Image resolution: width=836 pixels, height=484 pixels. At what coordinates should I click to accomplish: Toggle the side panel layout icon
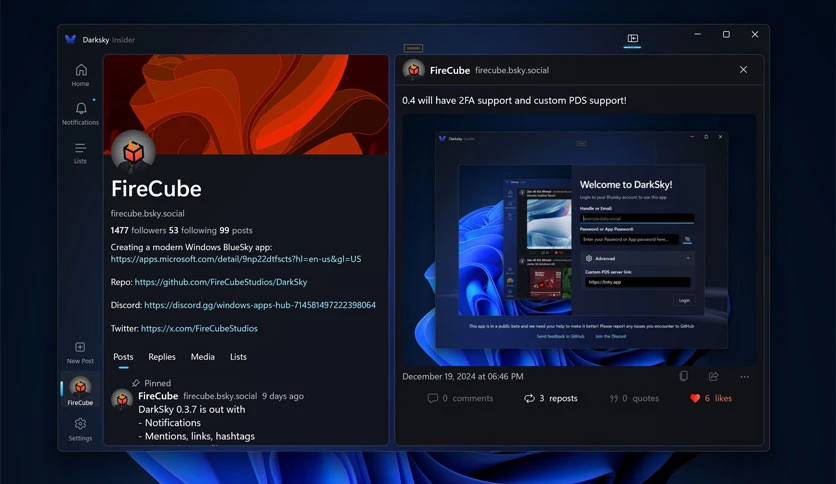[x=632, y=38]
